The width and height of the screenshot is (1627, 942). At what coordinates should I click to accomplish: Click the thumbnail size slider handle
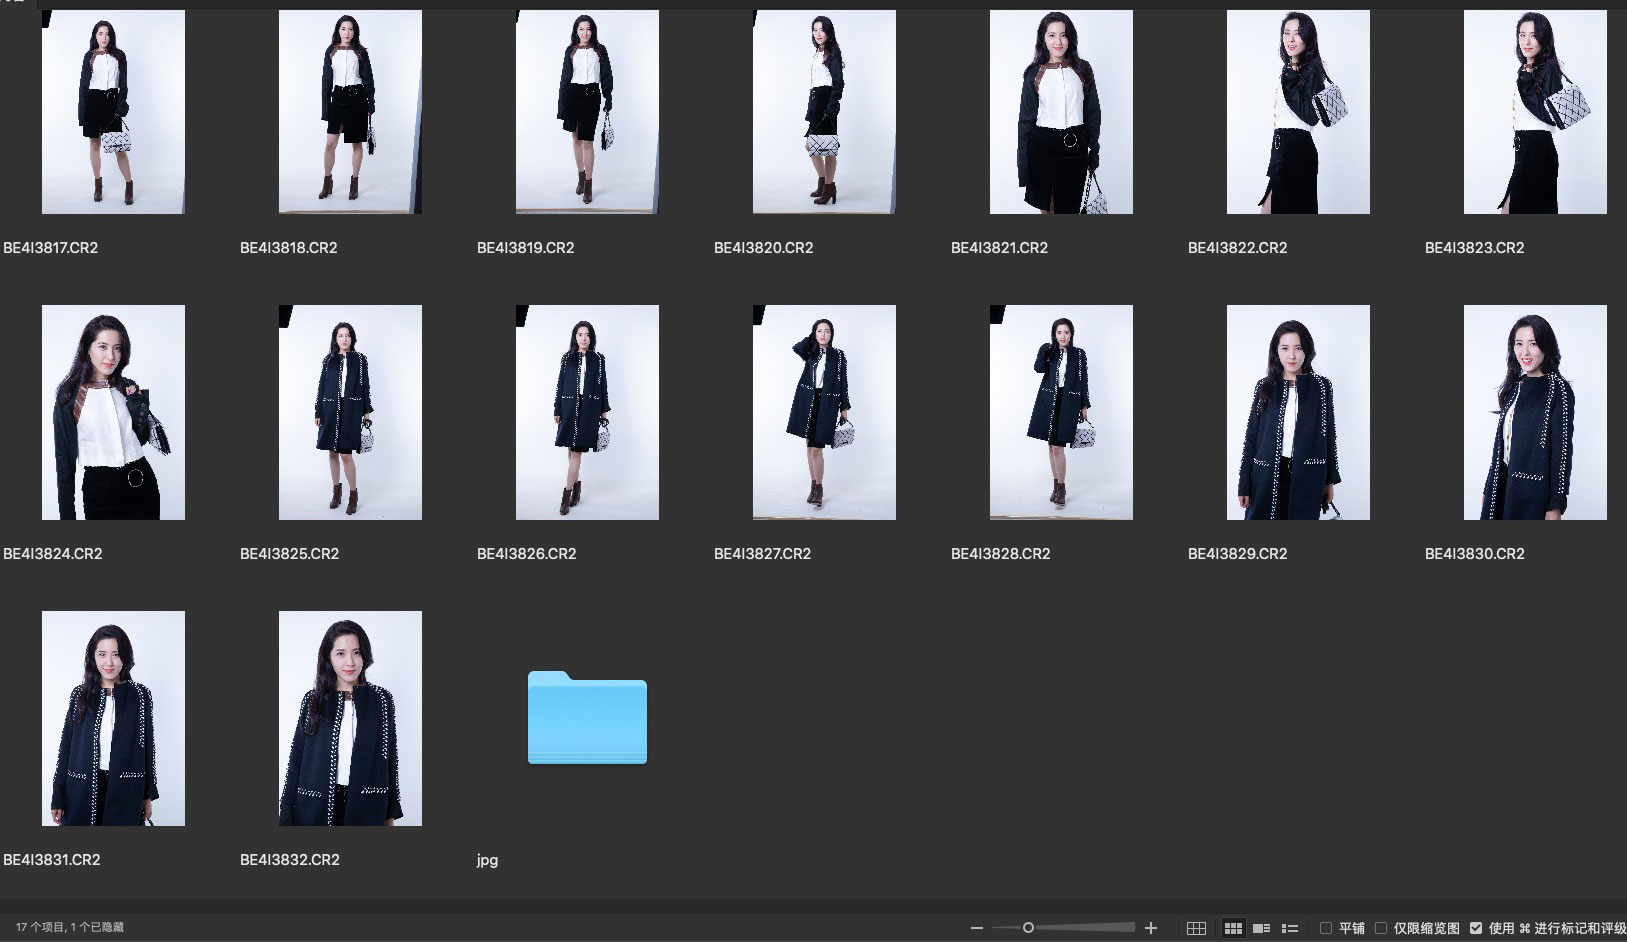tap(1028, 928)
